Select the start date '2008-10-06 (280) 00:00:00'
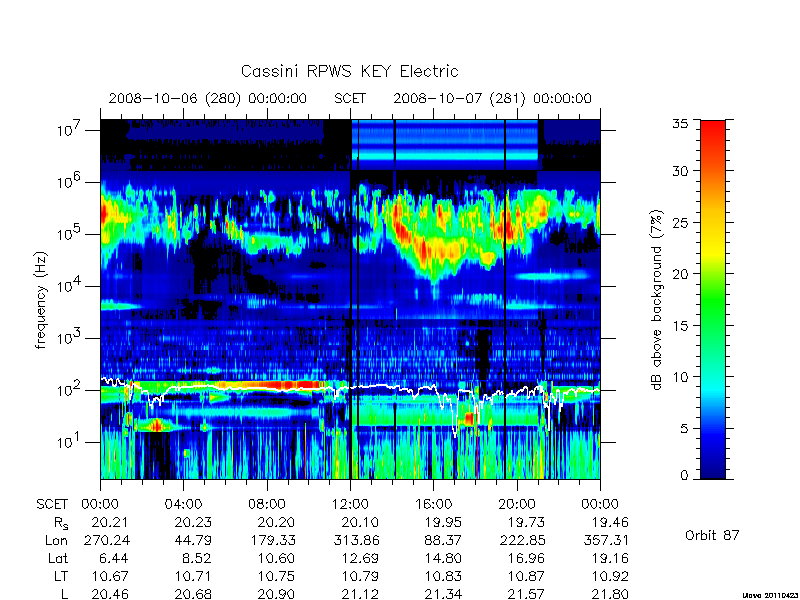Viewport: 800px width, 600px height. pyautogui.click(x=208, y=98)
